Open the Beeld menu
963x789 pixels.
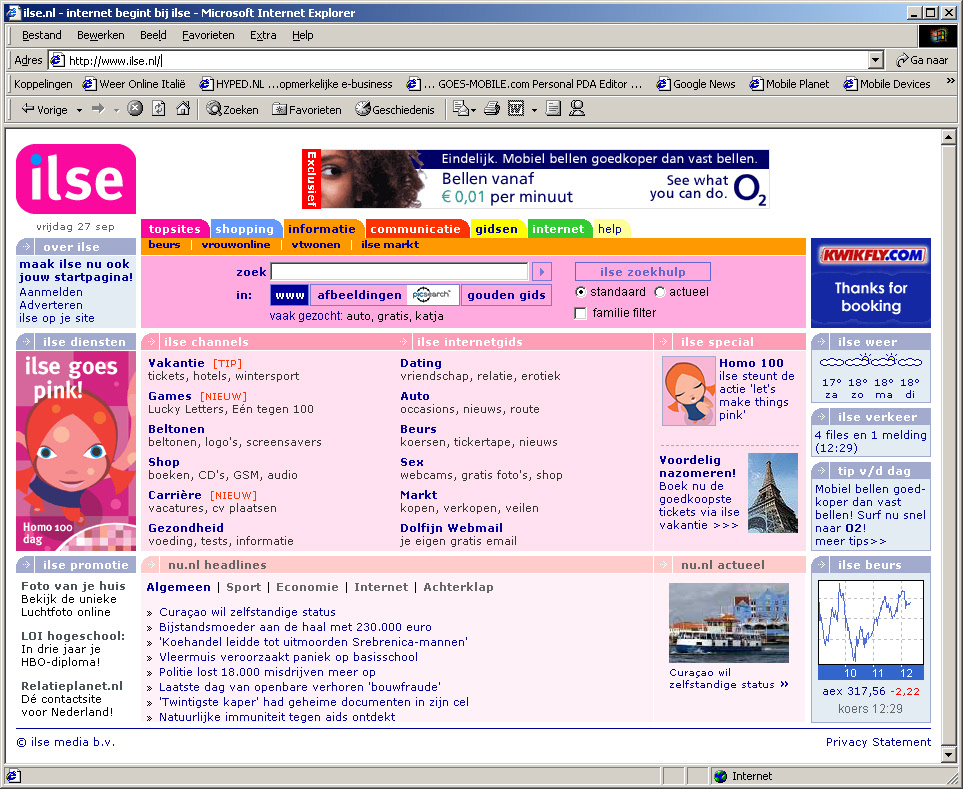coord(153,35)
